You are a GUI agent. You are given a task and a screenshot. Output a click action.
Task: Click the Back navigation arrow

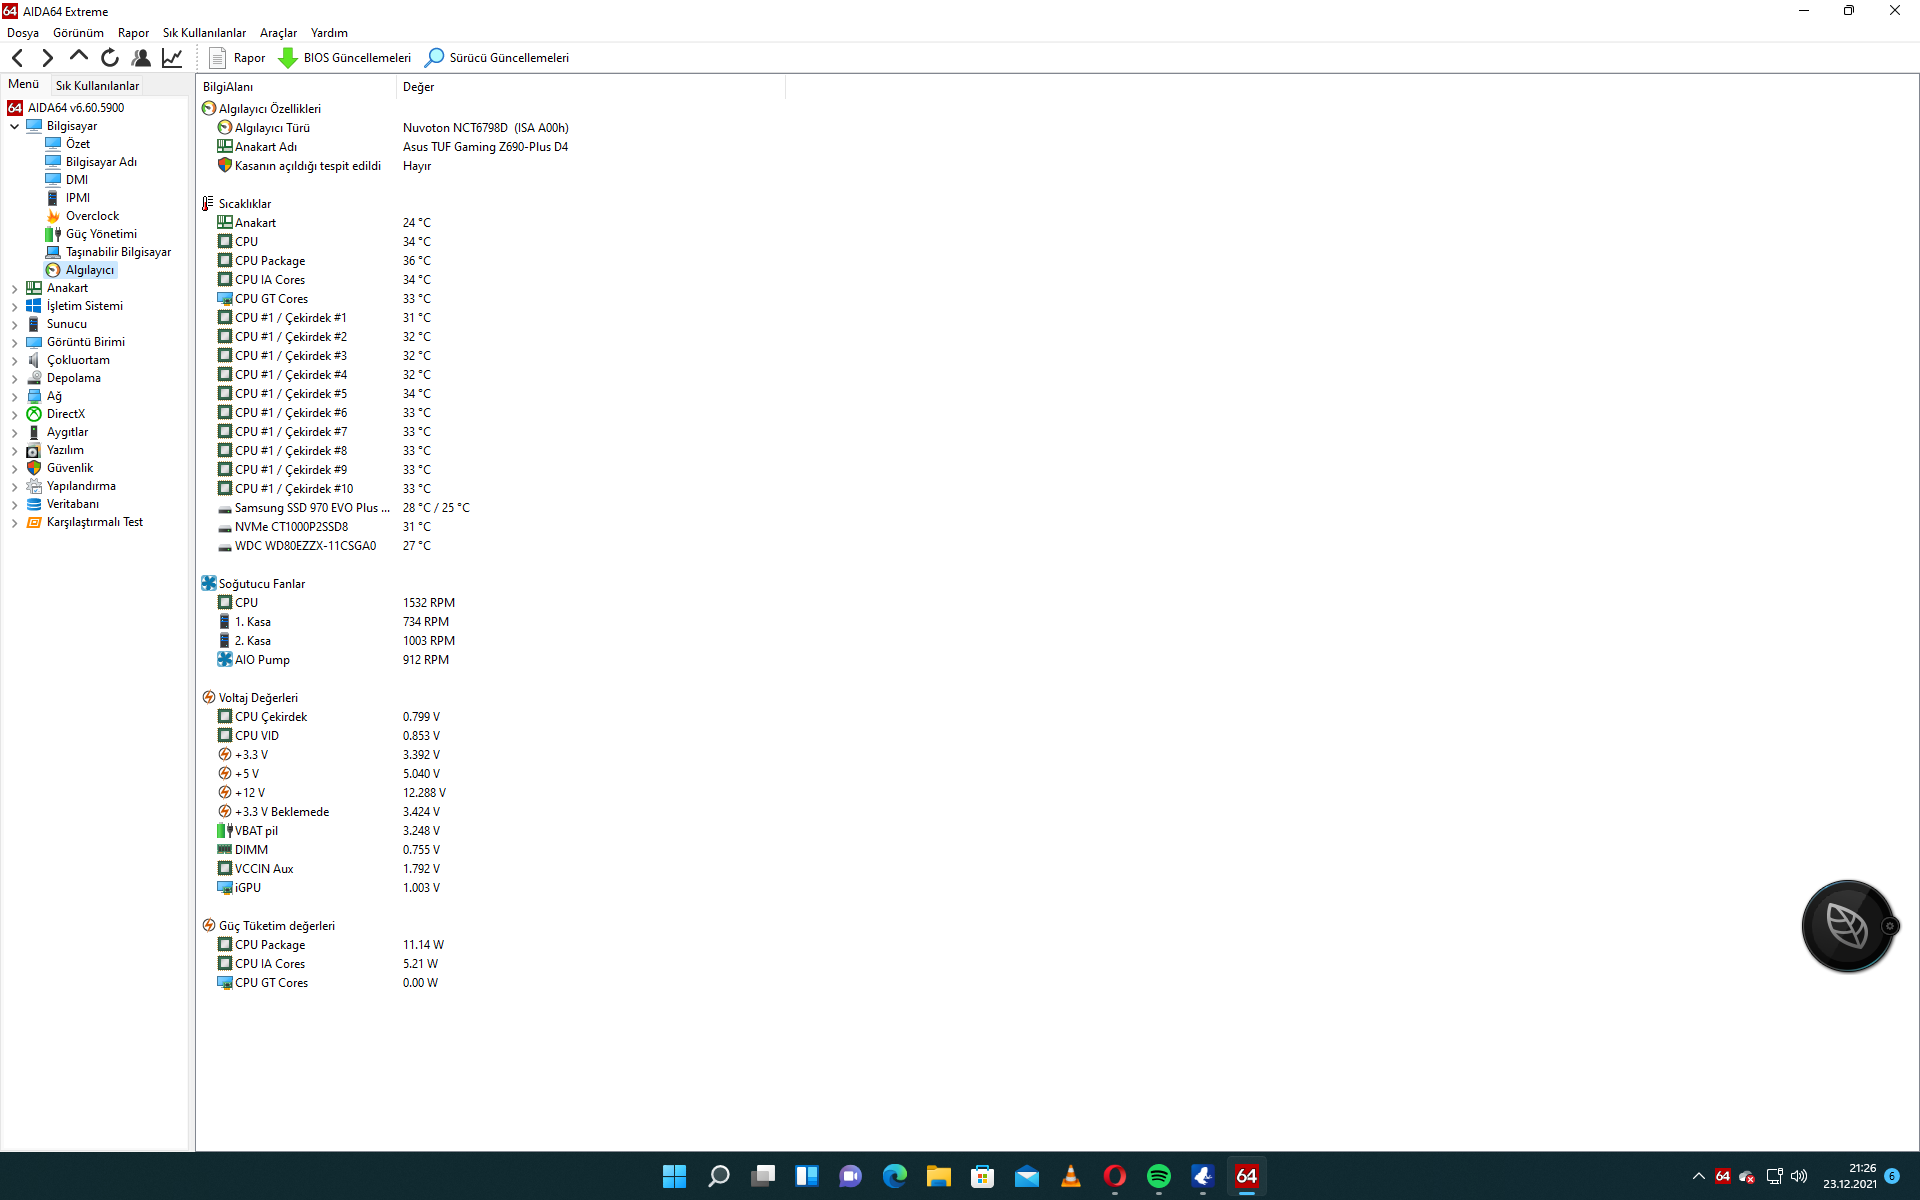click(x=17, y=58)
